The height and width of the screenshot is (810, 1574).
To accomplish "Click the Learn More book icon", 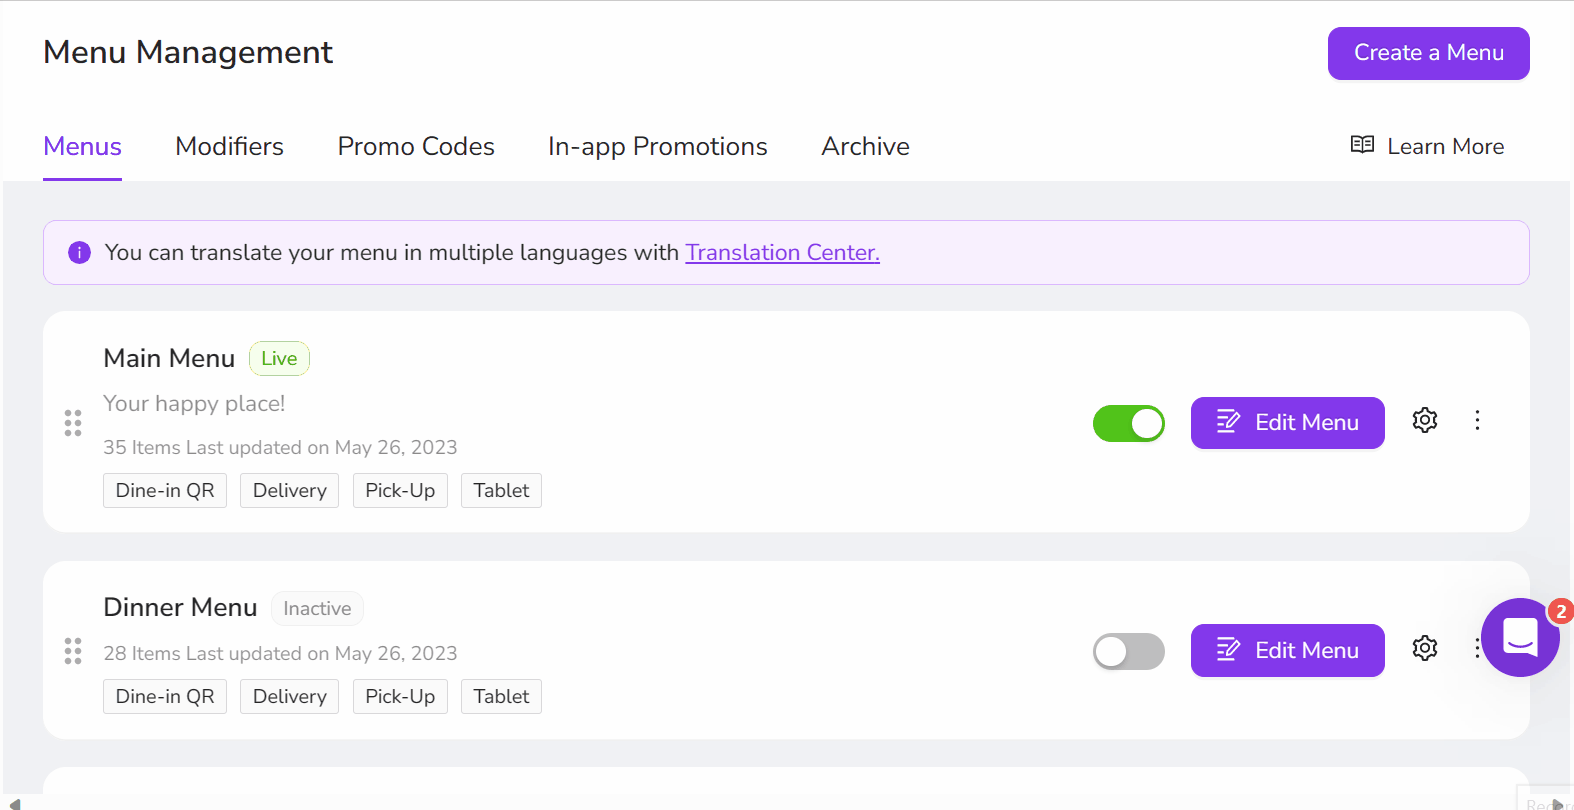I will (1362, 145).
